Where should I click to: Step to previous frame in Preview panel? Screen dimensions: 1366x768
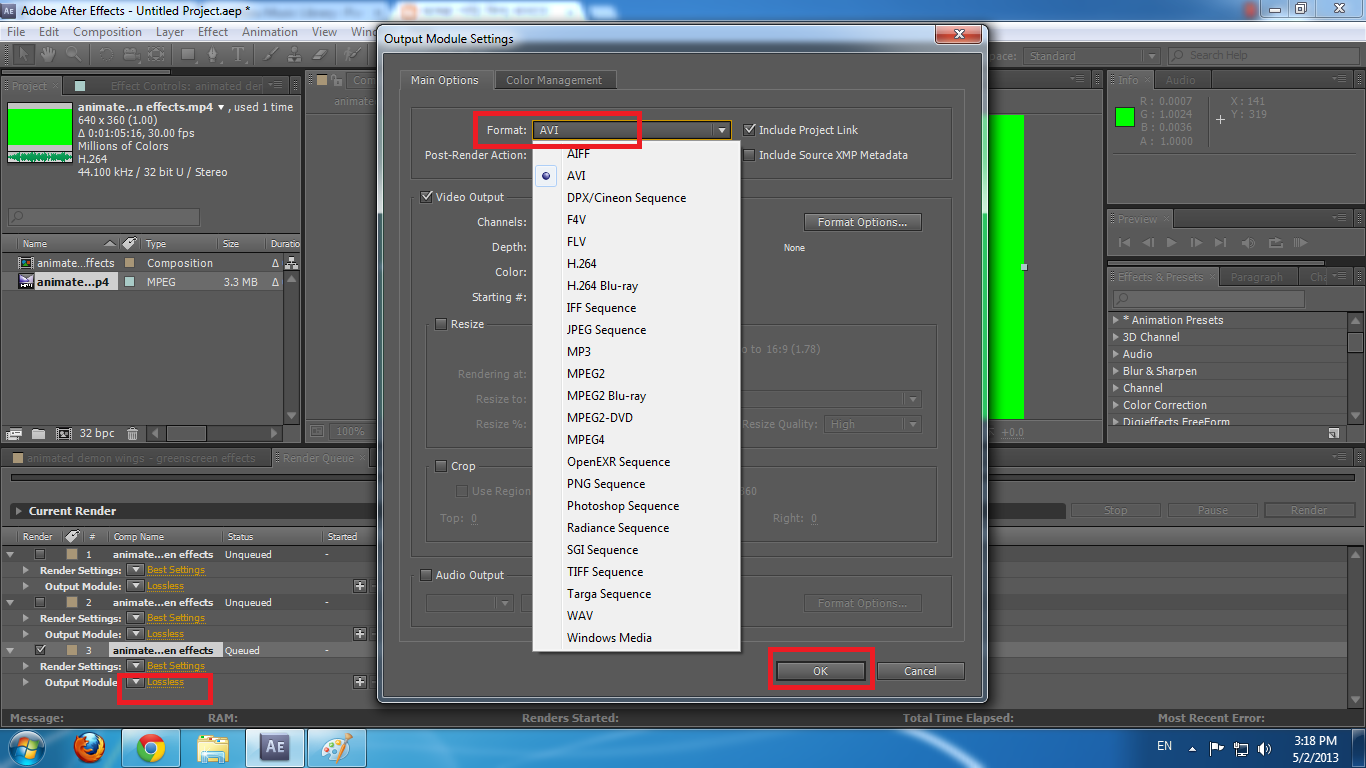(1148, 243)
